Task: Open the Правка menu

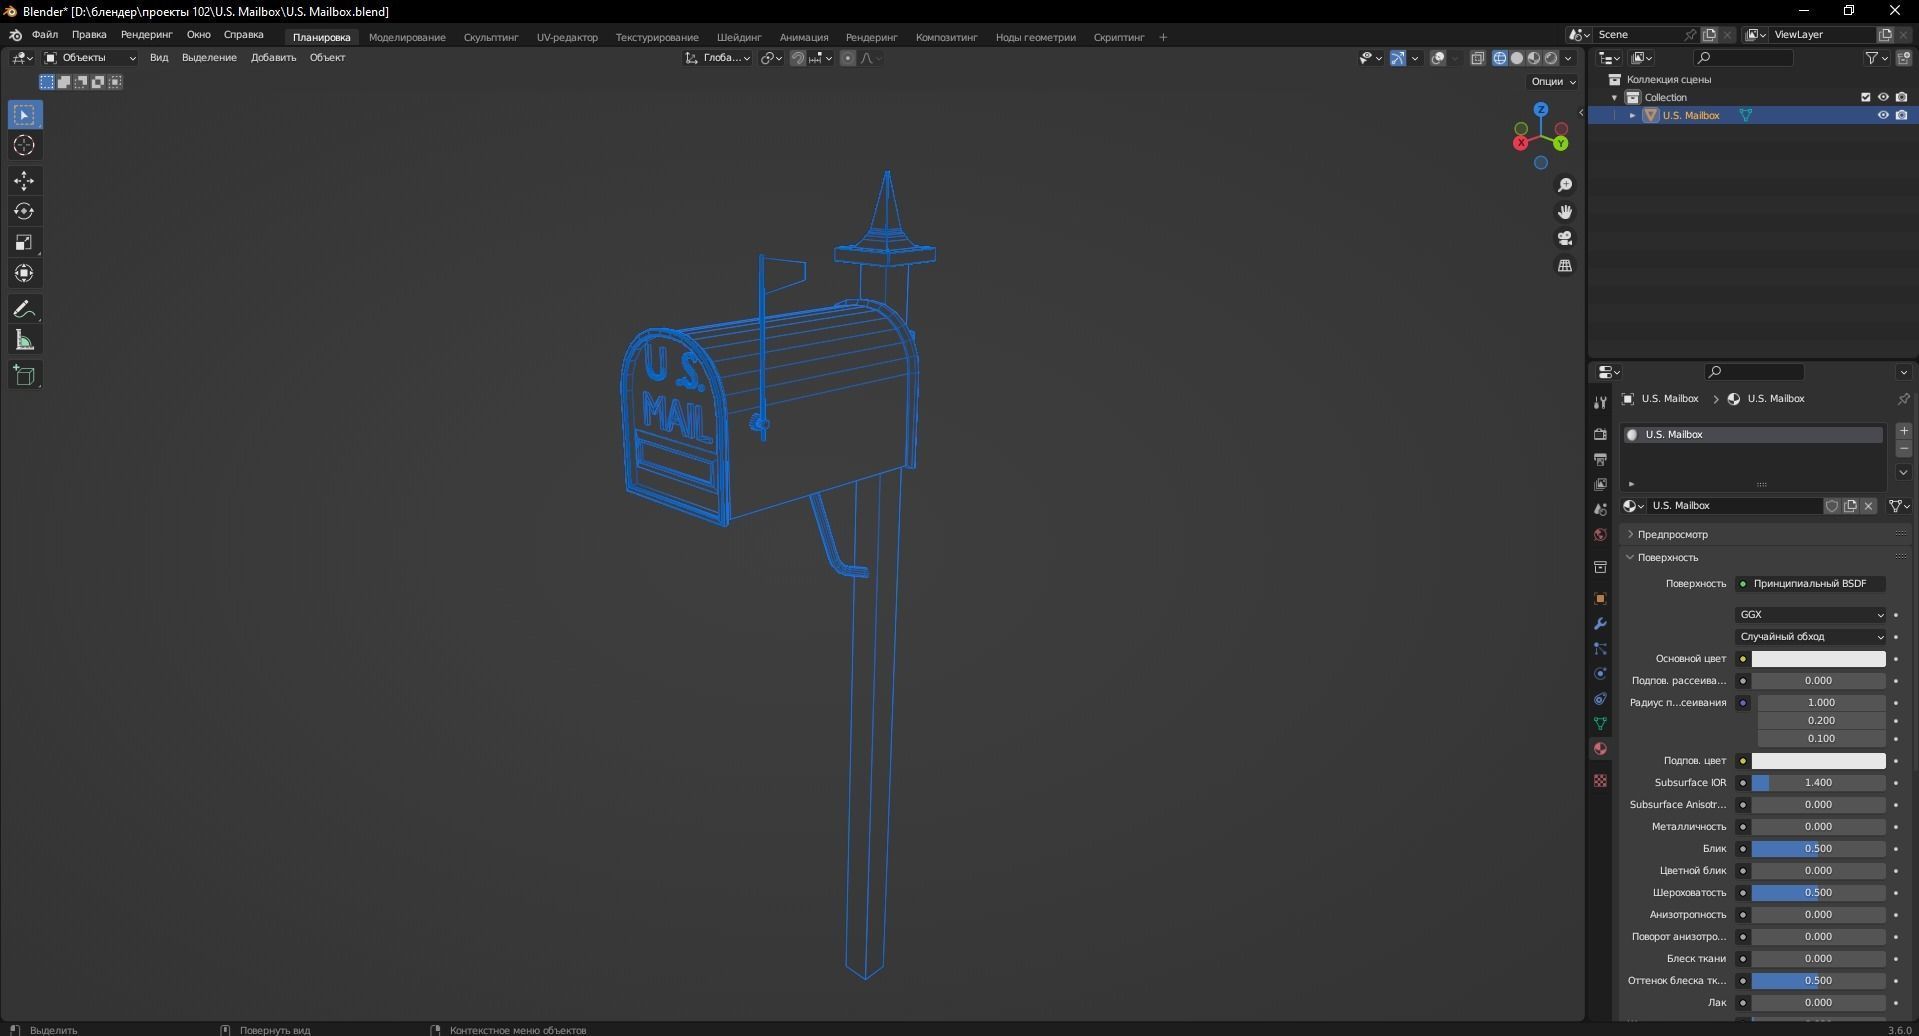Action: [89, 34]
